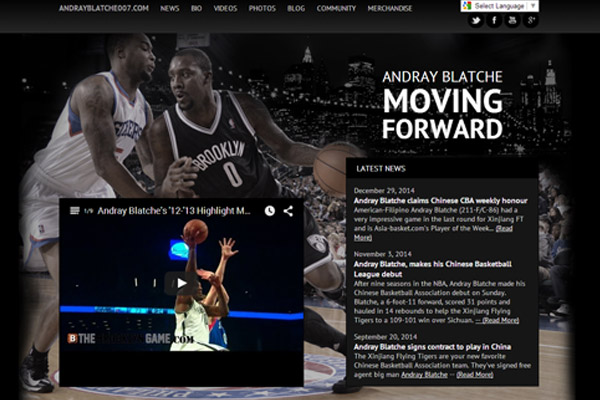
Task: Click the video Watch Later clock icon
Action: (x=270, y=212)
